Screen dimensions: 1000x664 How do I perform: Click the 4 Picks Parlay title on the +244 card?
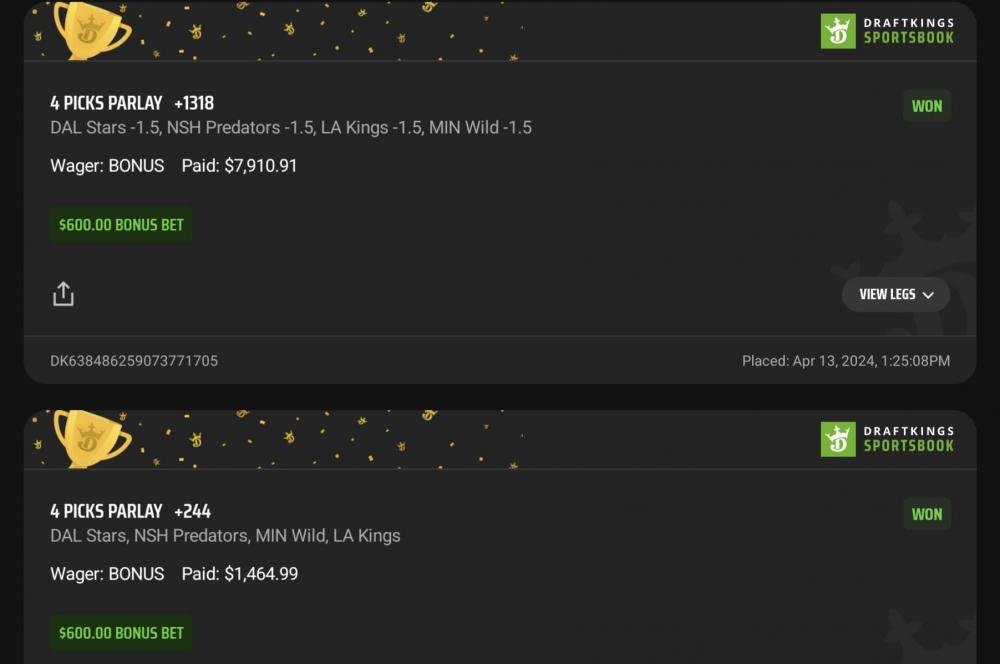click(x=106, y=511)
